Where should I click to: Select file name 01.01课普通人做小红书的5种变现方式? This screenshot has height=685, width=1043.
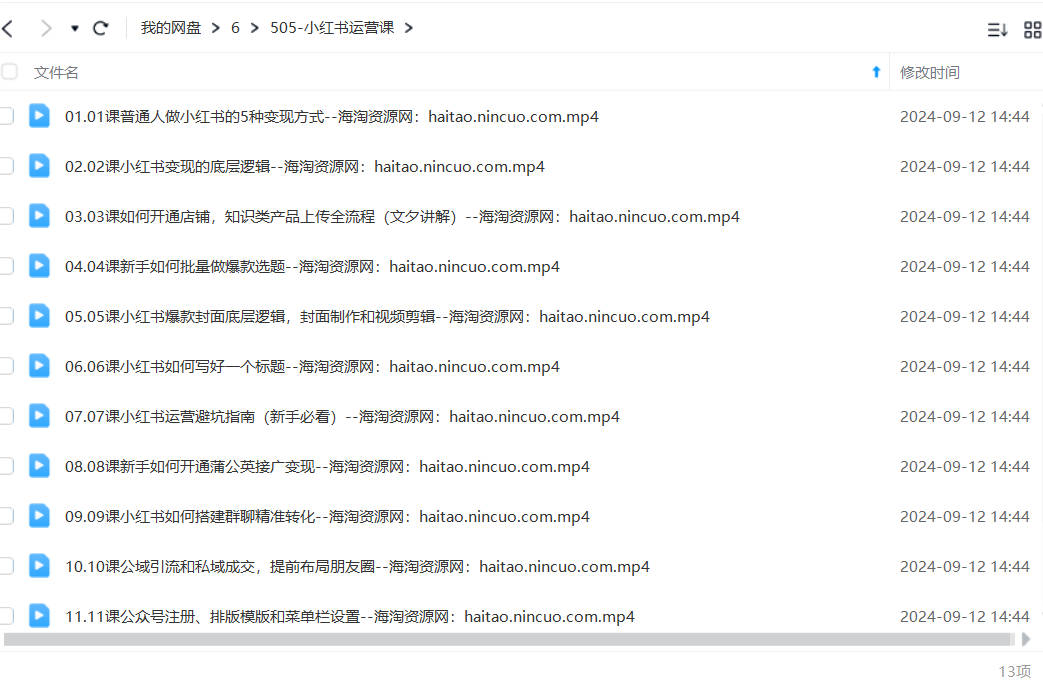click(332, 116)
